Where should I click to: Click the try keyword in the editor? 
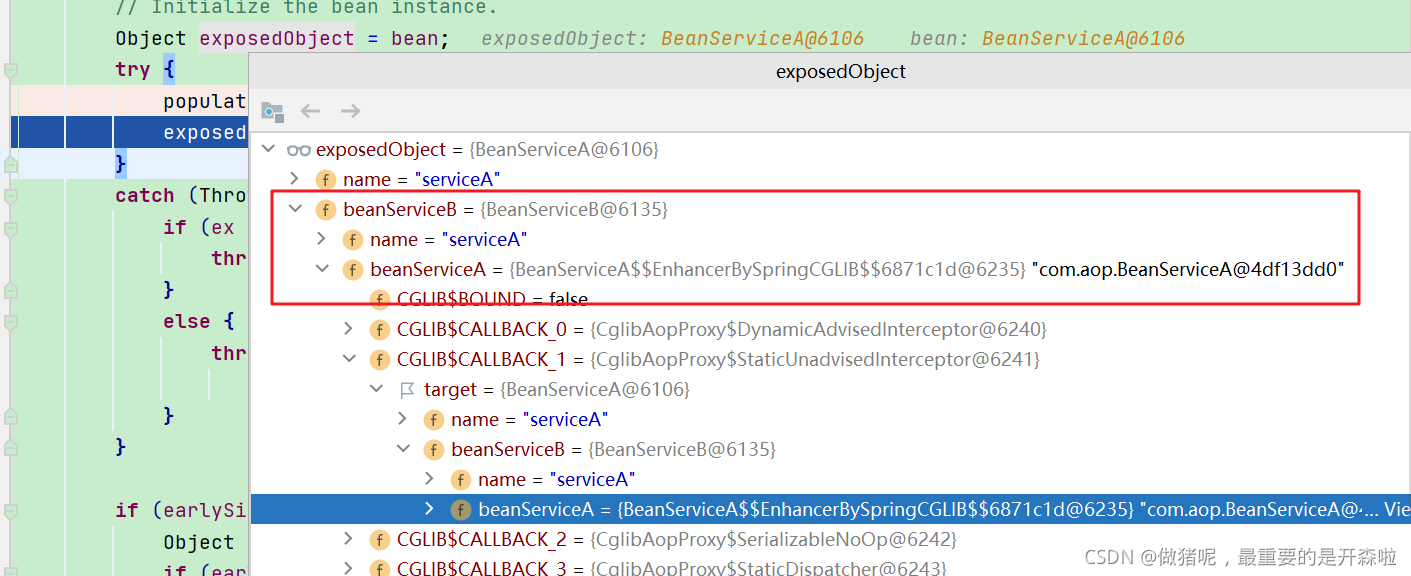click(x=132, y=70)
